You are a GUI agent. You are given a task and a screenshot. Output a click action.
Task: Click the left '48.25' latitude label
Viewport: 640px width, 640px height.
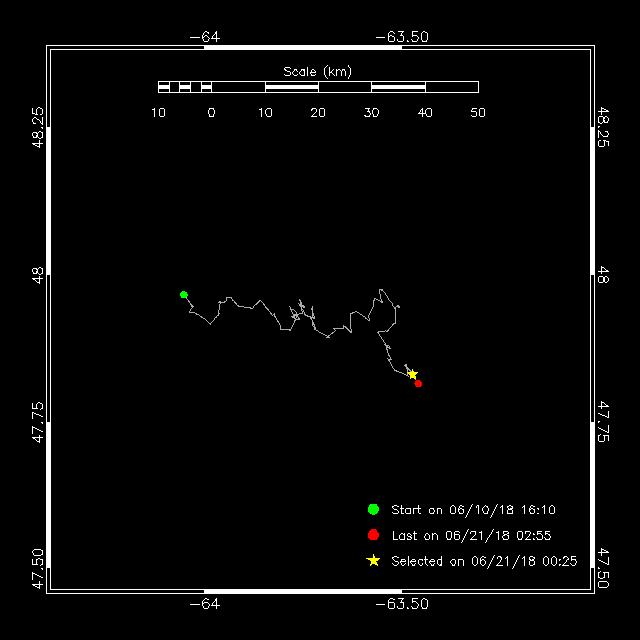[x=37, y=127]
